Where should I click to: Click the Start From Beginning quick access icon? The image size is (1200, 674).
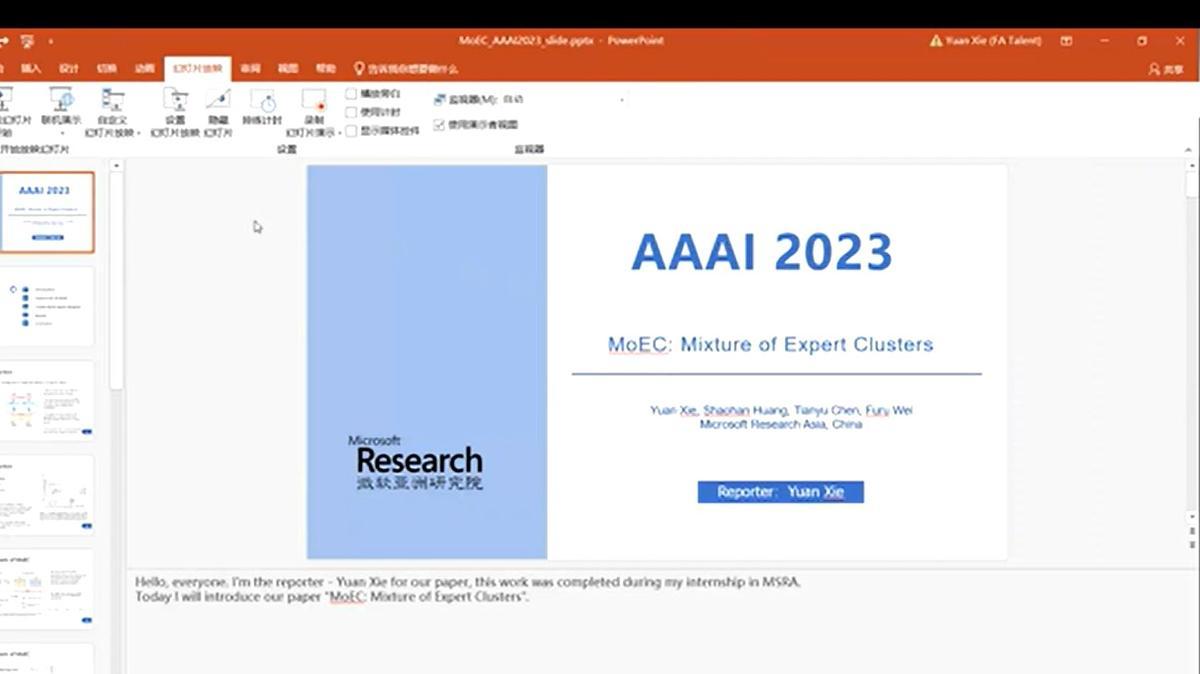(x=26, y=41)
